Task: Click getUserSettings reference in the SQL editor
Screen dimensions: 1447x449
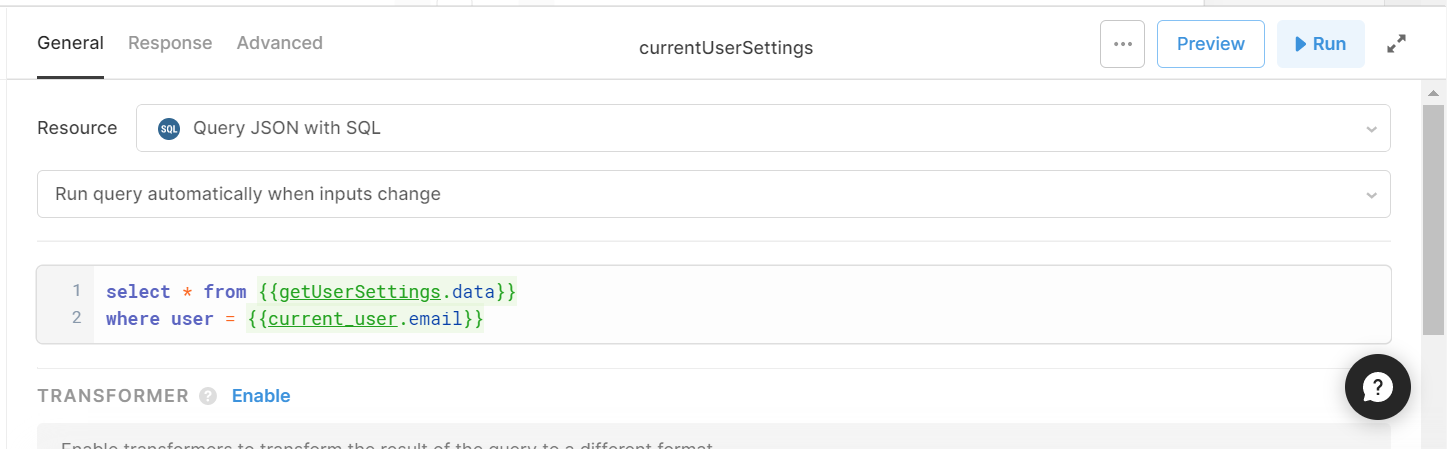Action: [x=360, y=292]
